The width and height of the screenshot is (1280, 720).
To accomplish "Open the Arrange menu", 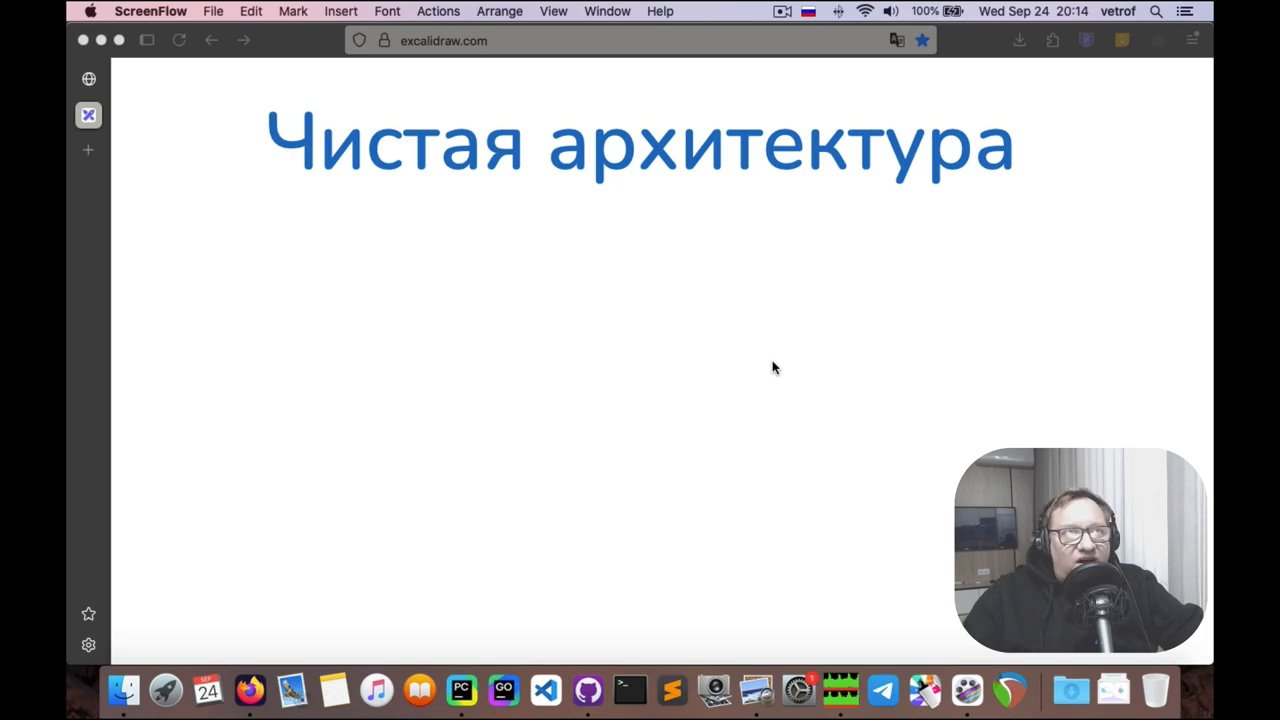I will tap(499, 11).
